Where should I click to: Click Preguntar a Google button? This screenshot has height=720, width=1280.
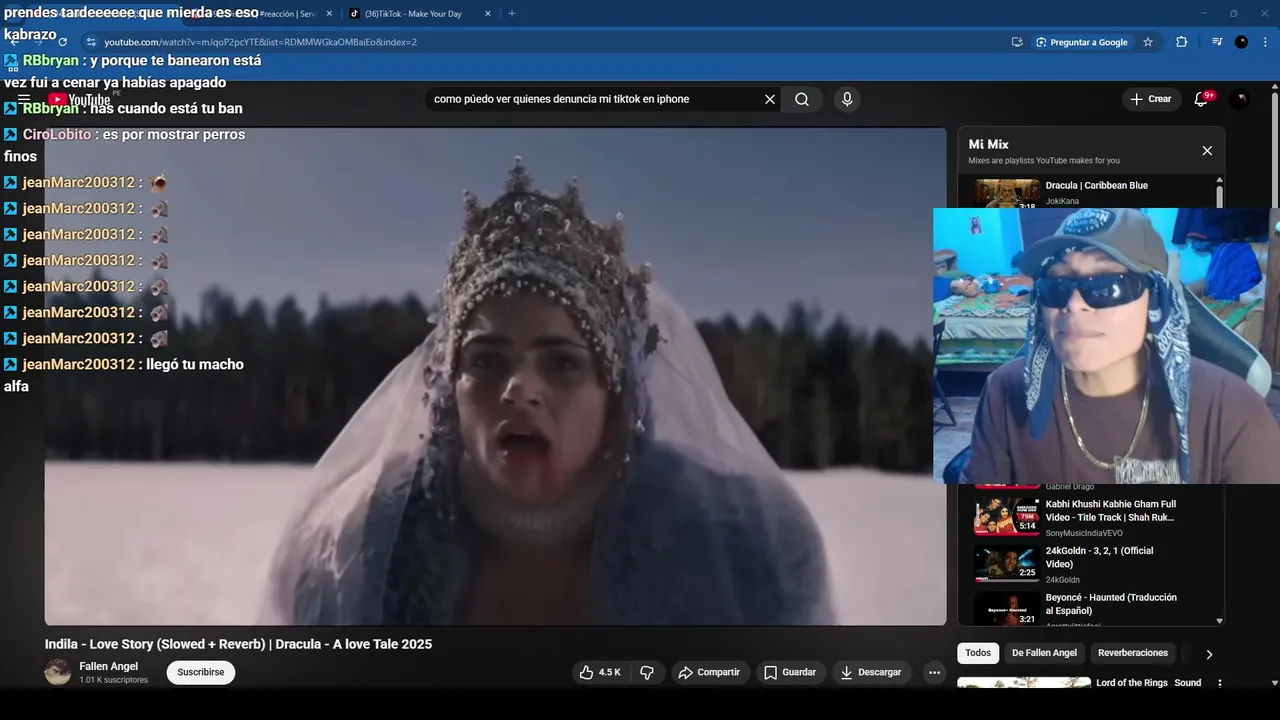coord(1081,42)
